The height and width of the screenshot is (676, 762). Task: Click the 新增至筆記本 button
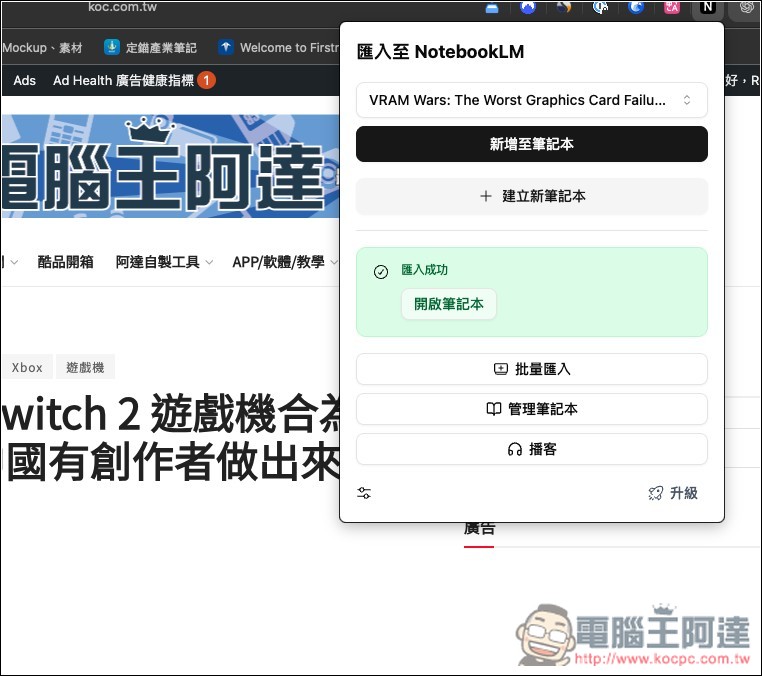(532, 144)
